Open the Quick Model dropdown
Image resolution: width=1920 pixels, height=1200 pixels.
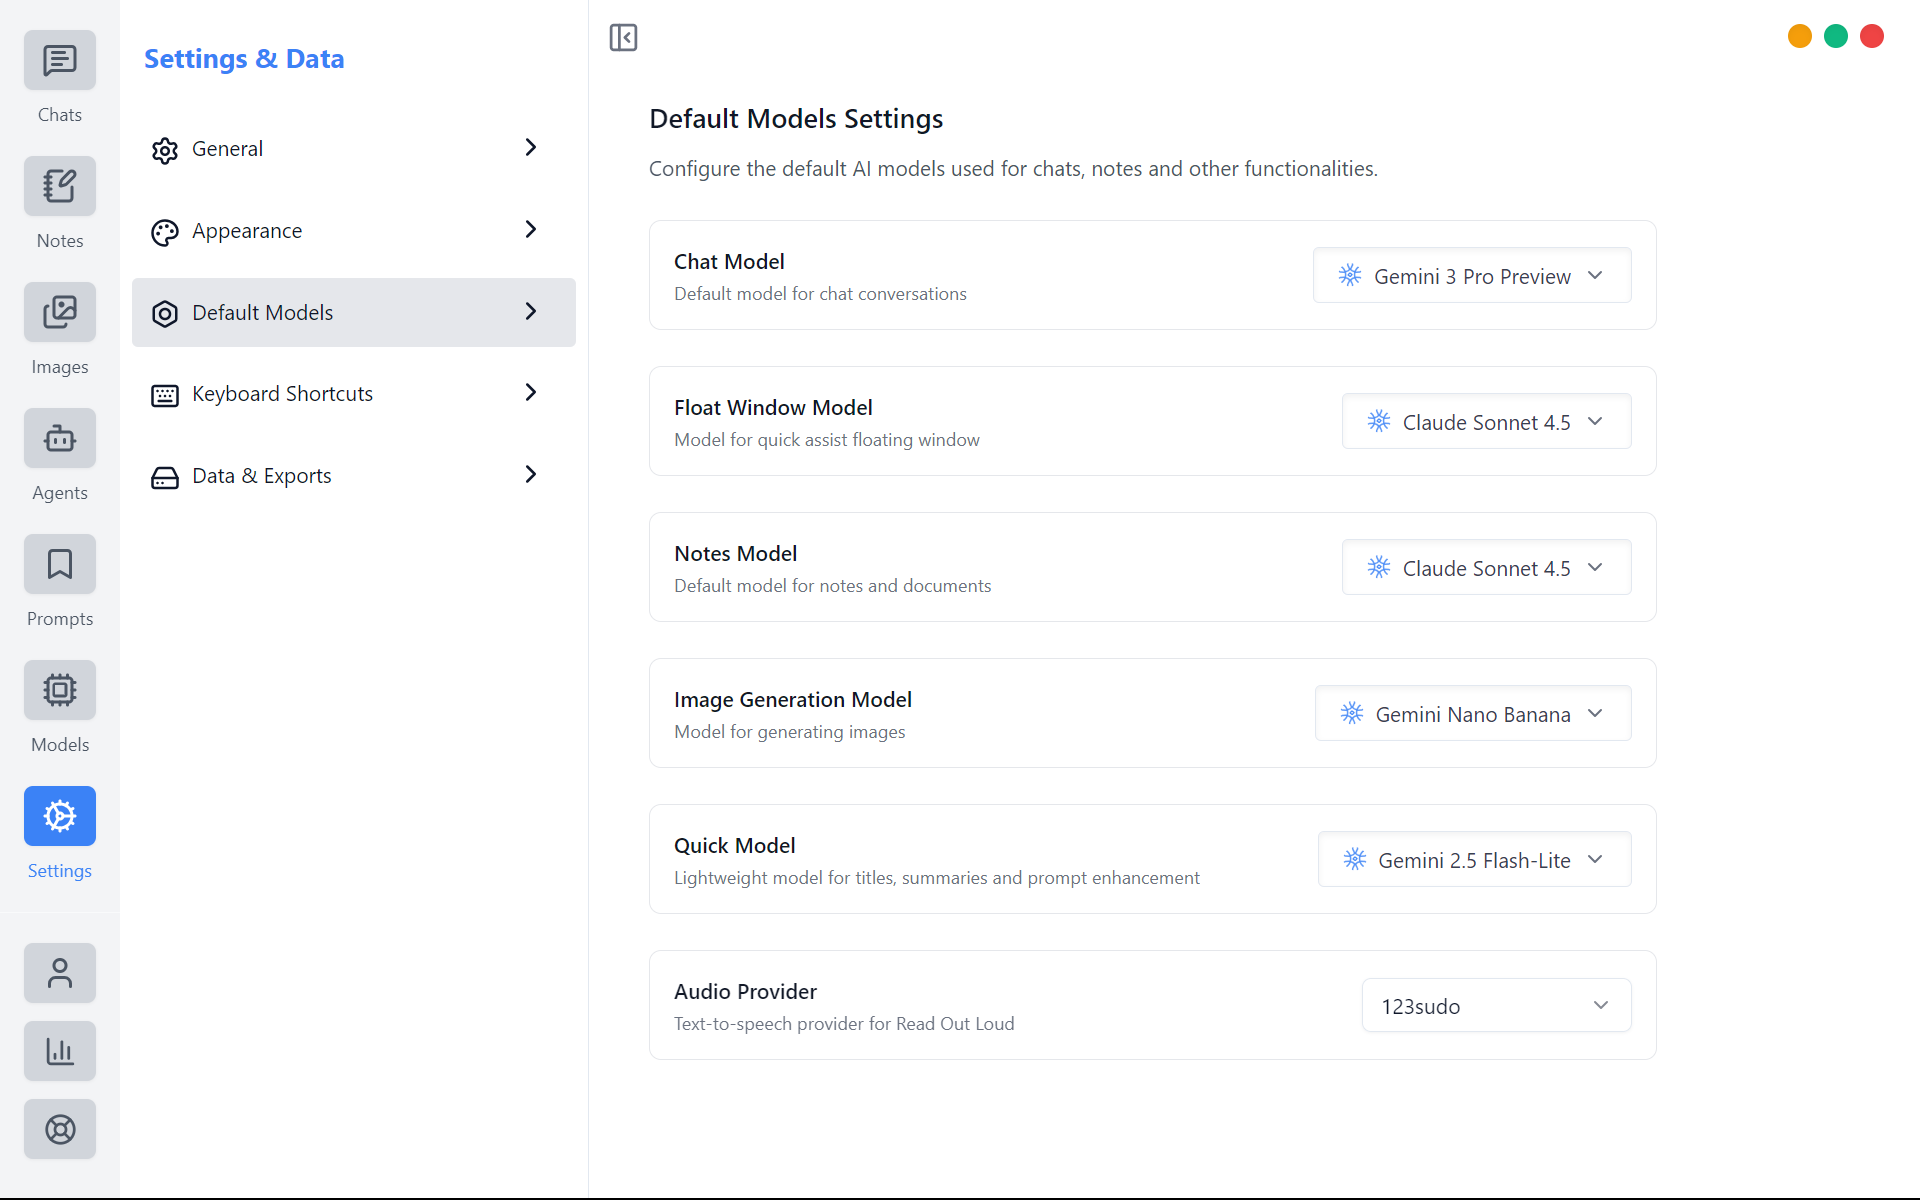pyautogui.click(x=1474, y=860)
